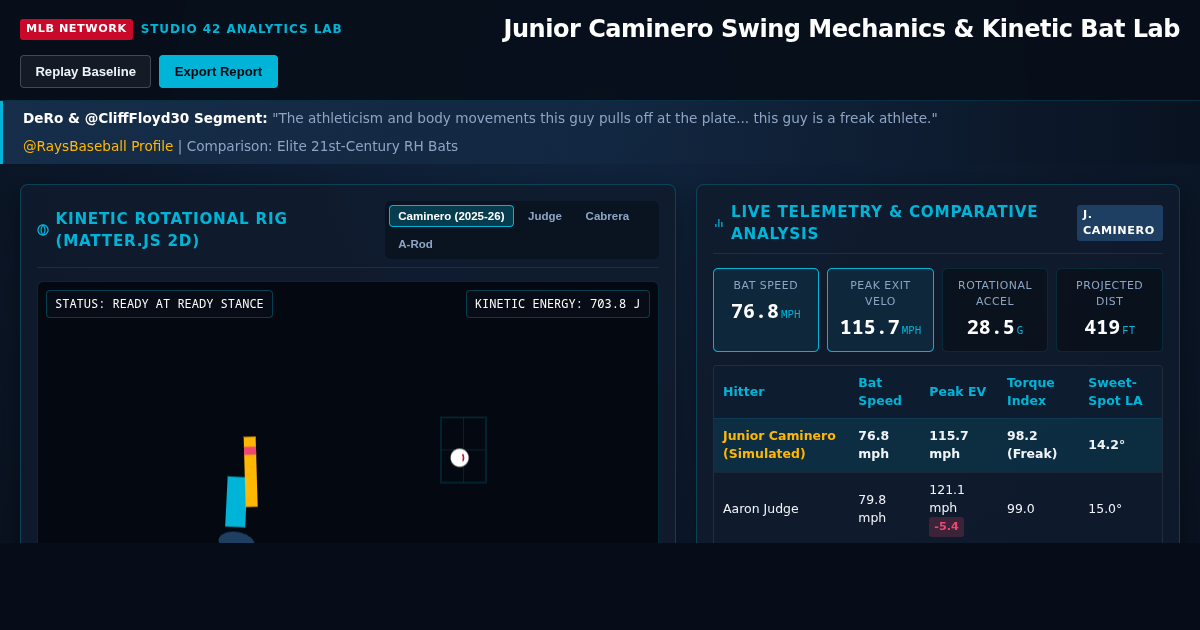Click the Replay Baseline button

pyautogui.click(x=85, y=71)
